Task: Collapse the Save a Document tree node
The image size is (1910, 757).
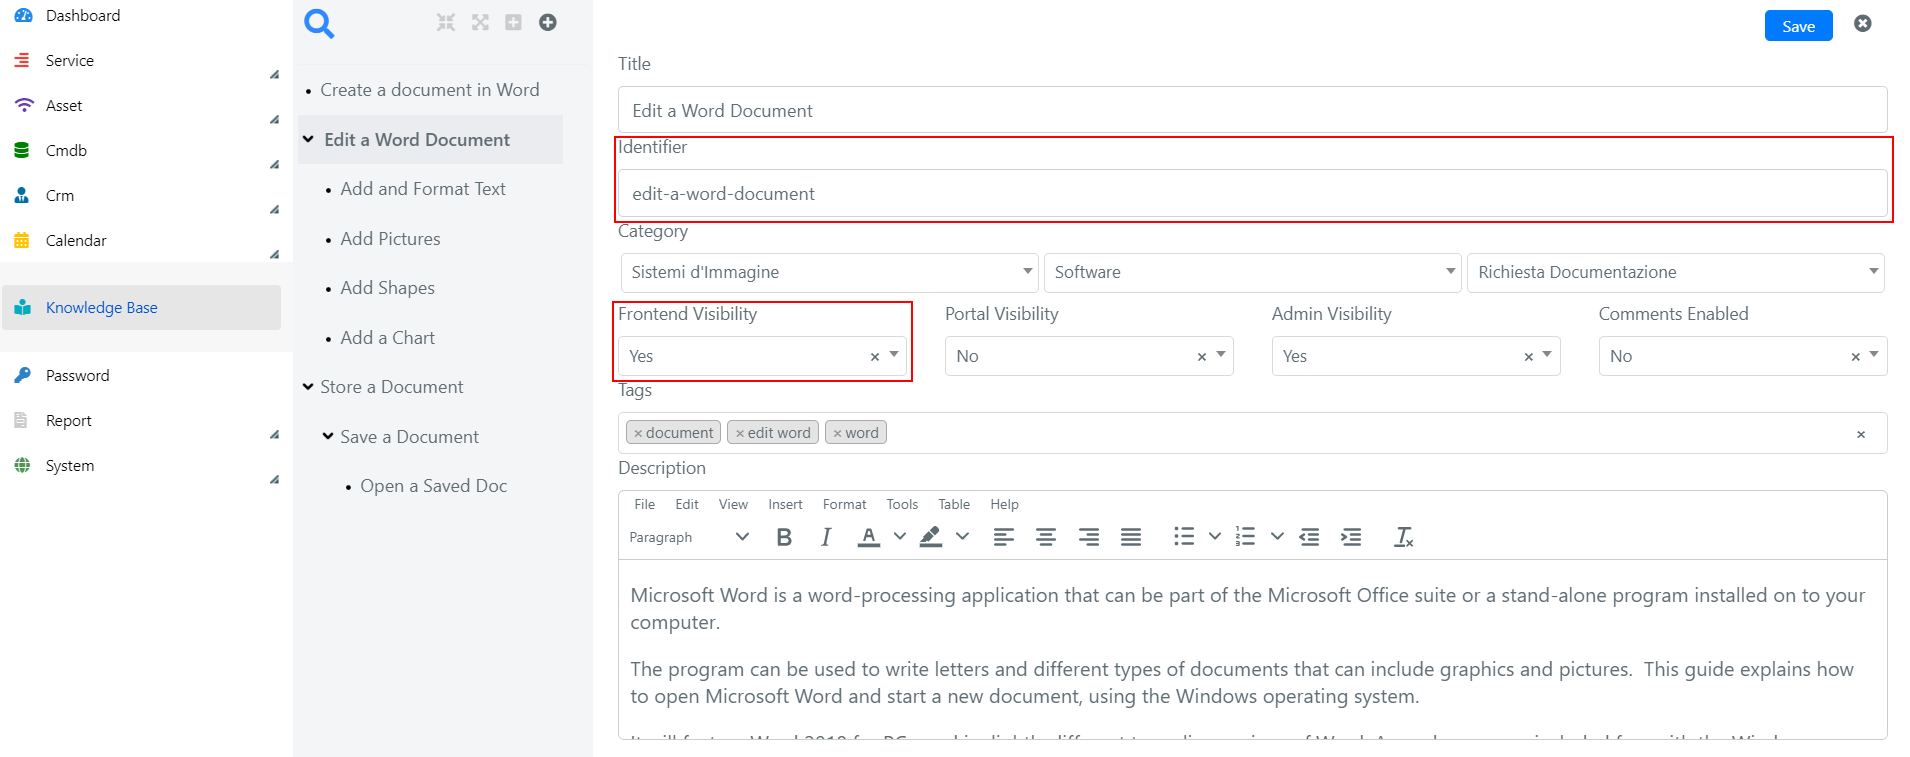Action: point(328,436)
